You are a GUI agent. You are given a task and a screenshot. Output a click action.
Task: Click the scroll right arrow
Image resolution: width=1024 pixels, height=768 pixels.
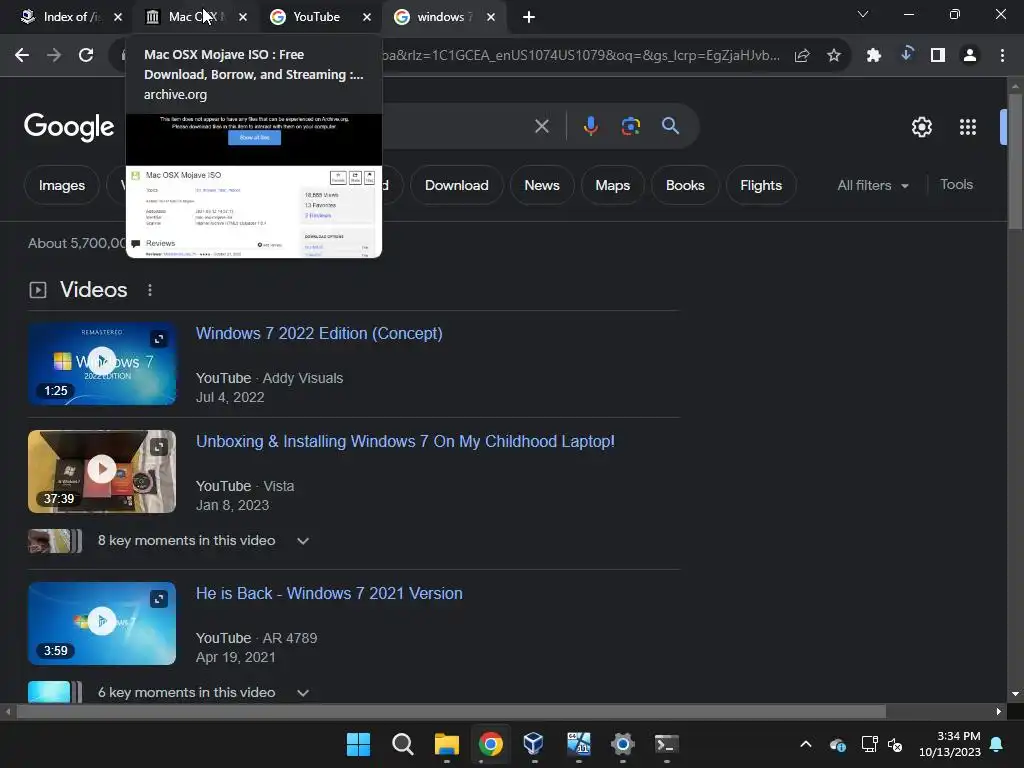tap(999, 711)
